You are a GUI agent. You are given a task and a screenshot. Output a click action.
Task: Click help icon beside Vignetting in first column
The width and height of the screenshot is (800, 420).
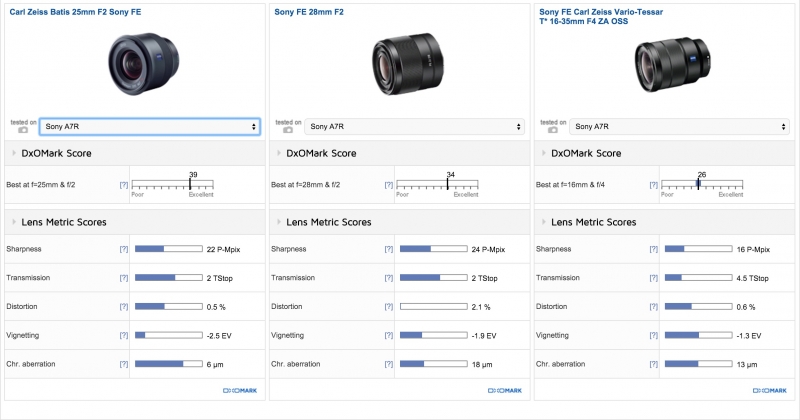pos(124,335)
